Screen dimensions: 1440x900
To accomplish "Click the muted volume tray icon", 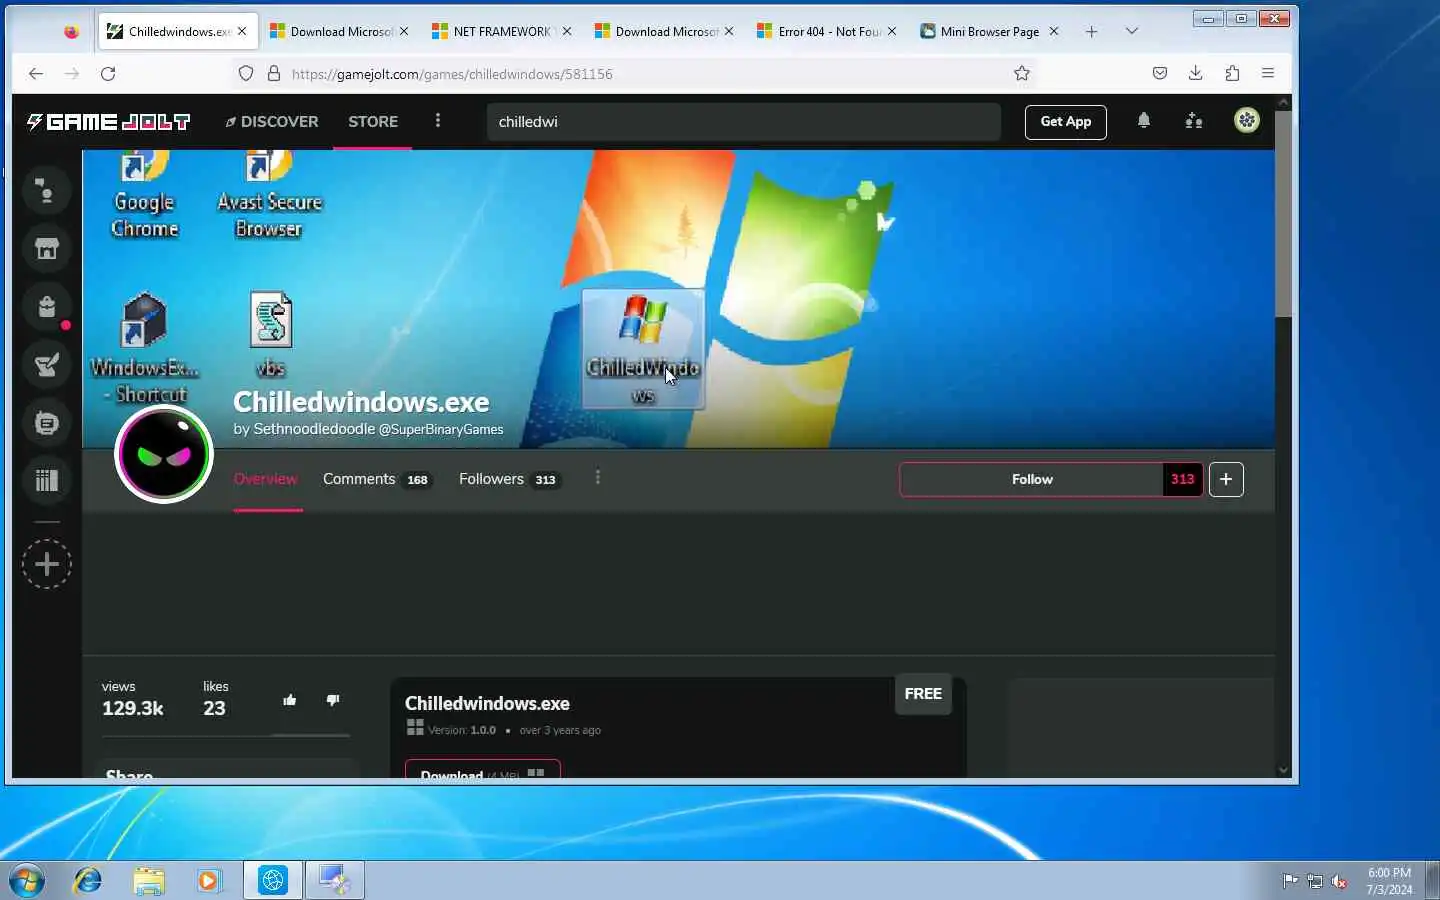I will pos(1340,881).
